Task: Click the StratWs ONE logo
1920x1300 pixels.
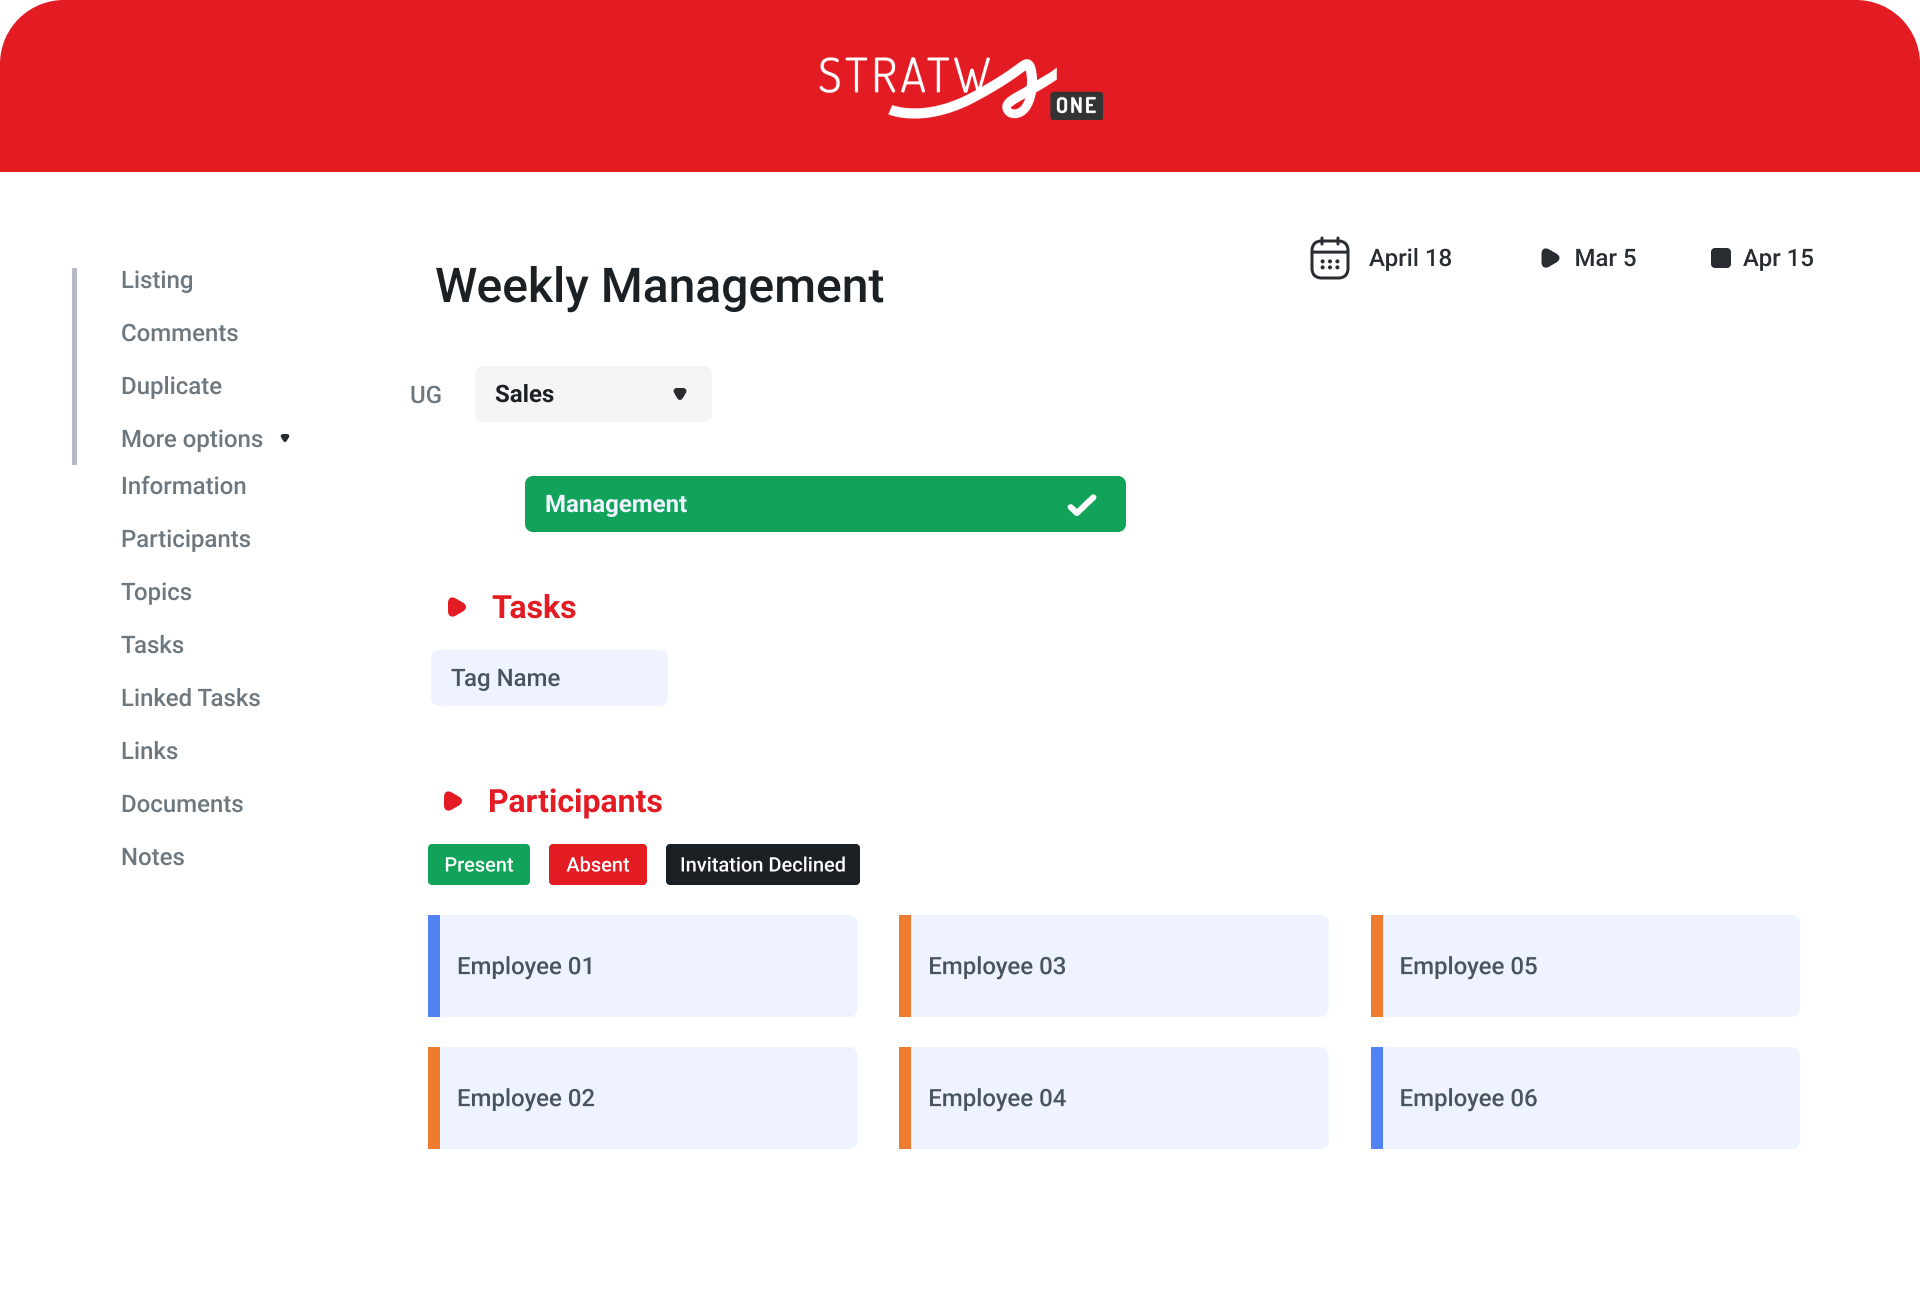Action: click(x=959, y=88)
